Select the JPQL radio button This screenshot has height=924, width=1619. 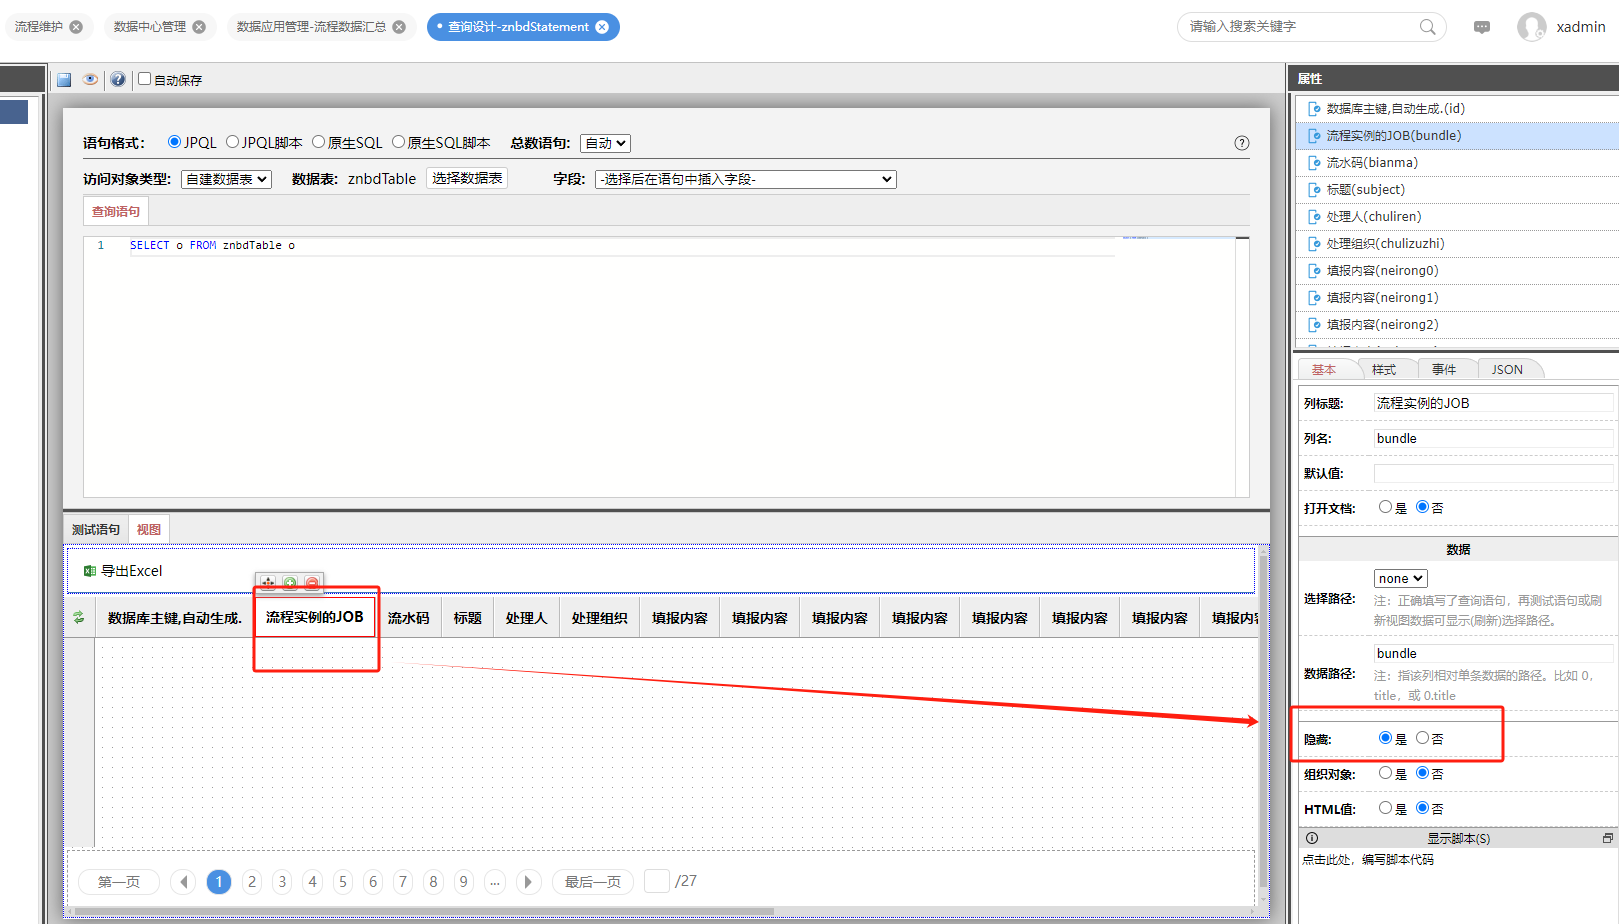[175, 142]
